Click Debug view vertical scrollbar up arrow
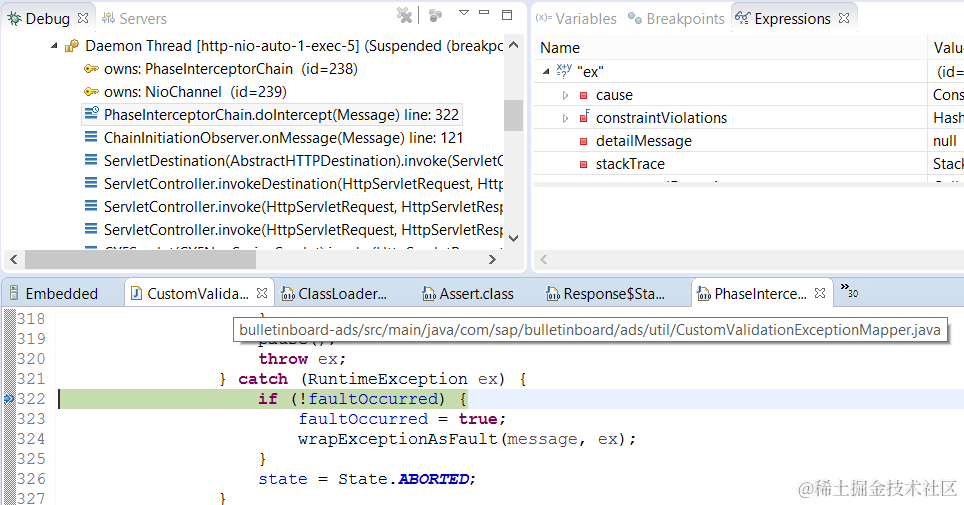Image resolution: width=964 pixels, height=505 pixels. coord(514,45)
